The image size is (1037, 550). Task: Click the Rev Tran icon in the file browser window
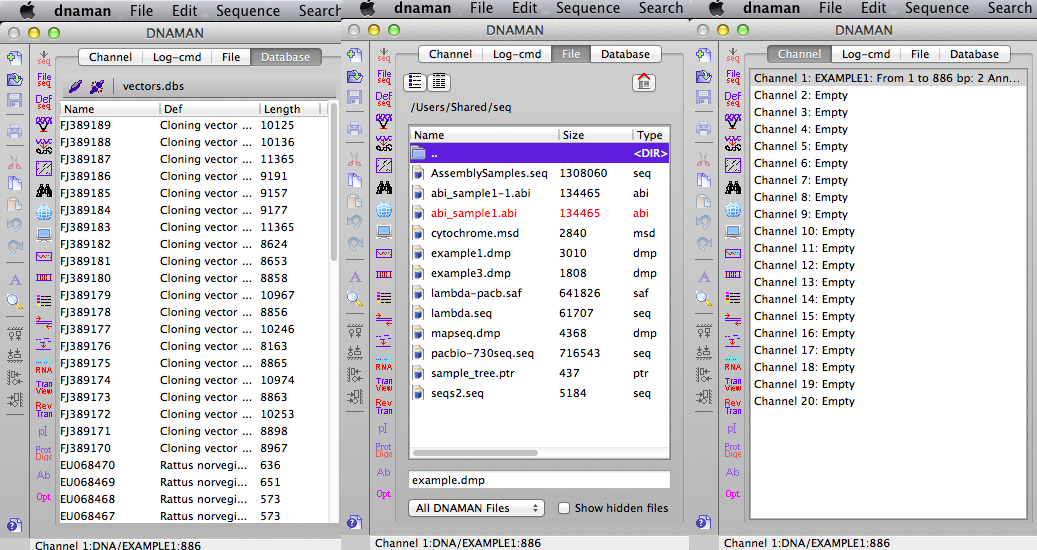point(384,407)
